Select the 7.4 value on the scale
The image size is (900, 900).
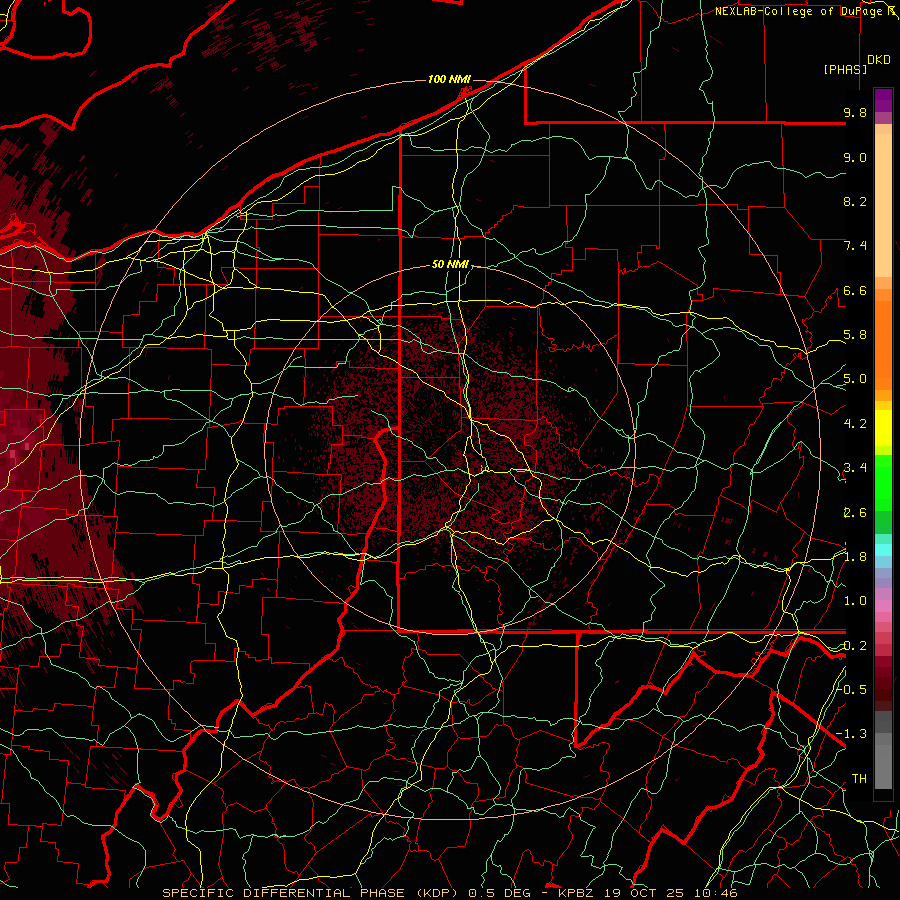(x=855, y=246)
